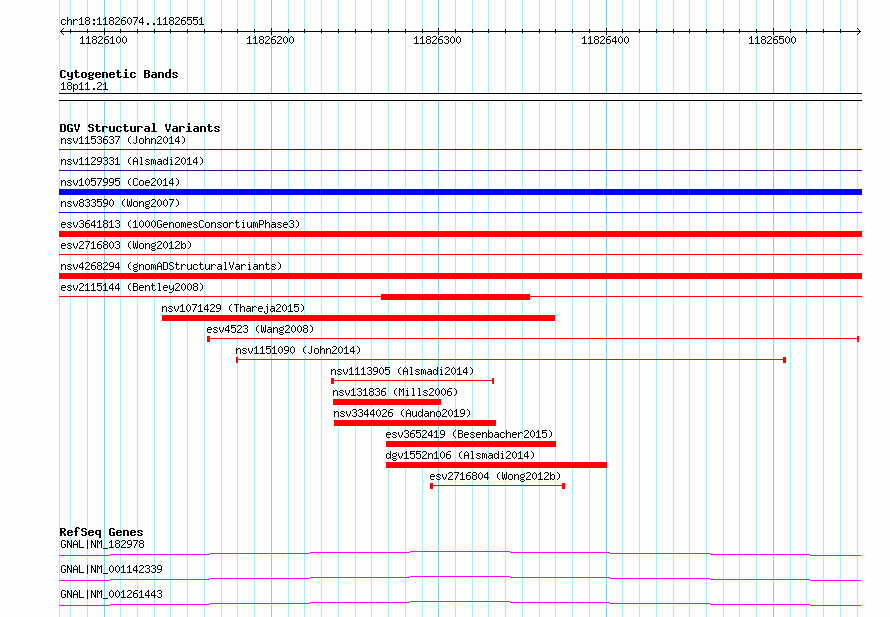Click the nsv1151090 (John2014) label
Viewport: 890px width, 617px height.
(x=298, y=350)
